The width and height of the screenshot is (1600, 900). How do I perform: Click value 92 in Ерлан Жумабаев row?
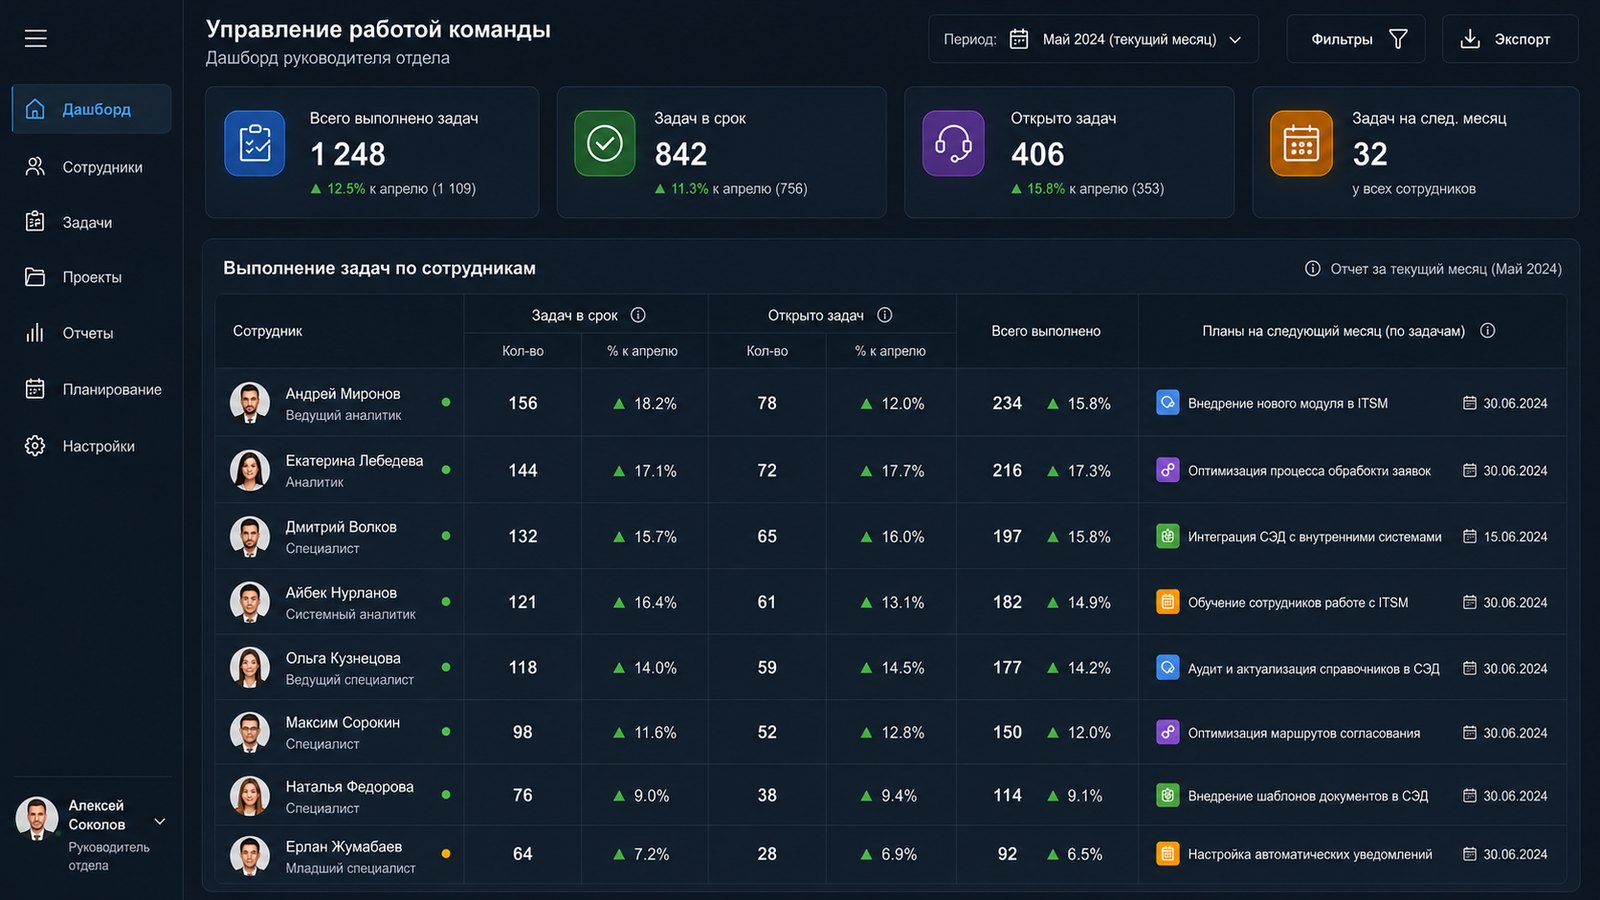pyautogui.click(x=1007, y=854)
